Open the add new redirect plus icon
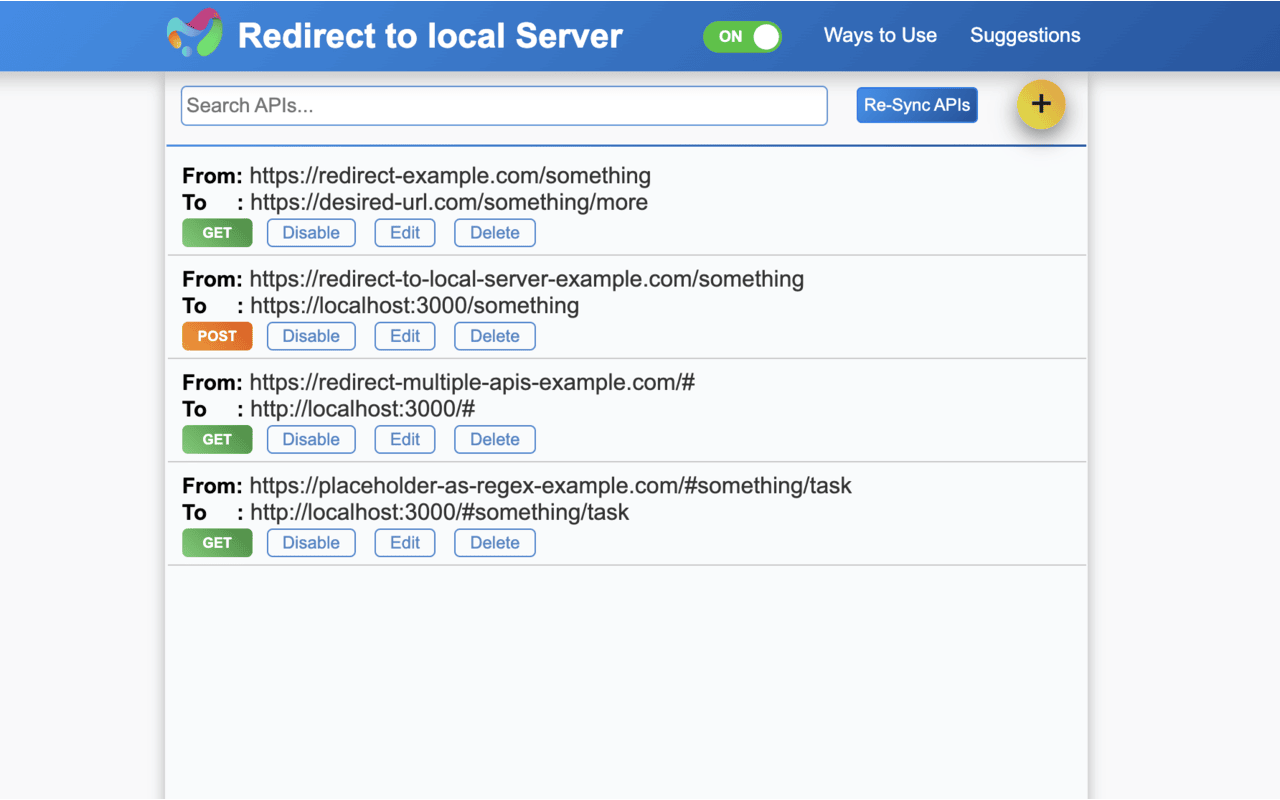The width and height of the screenshot is (1280, 800). (1041, 104)
